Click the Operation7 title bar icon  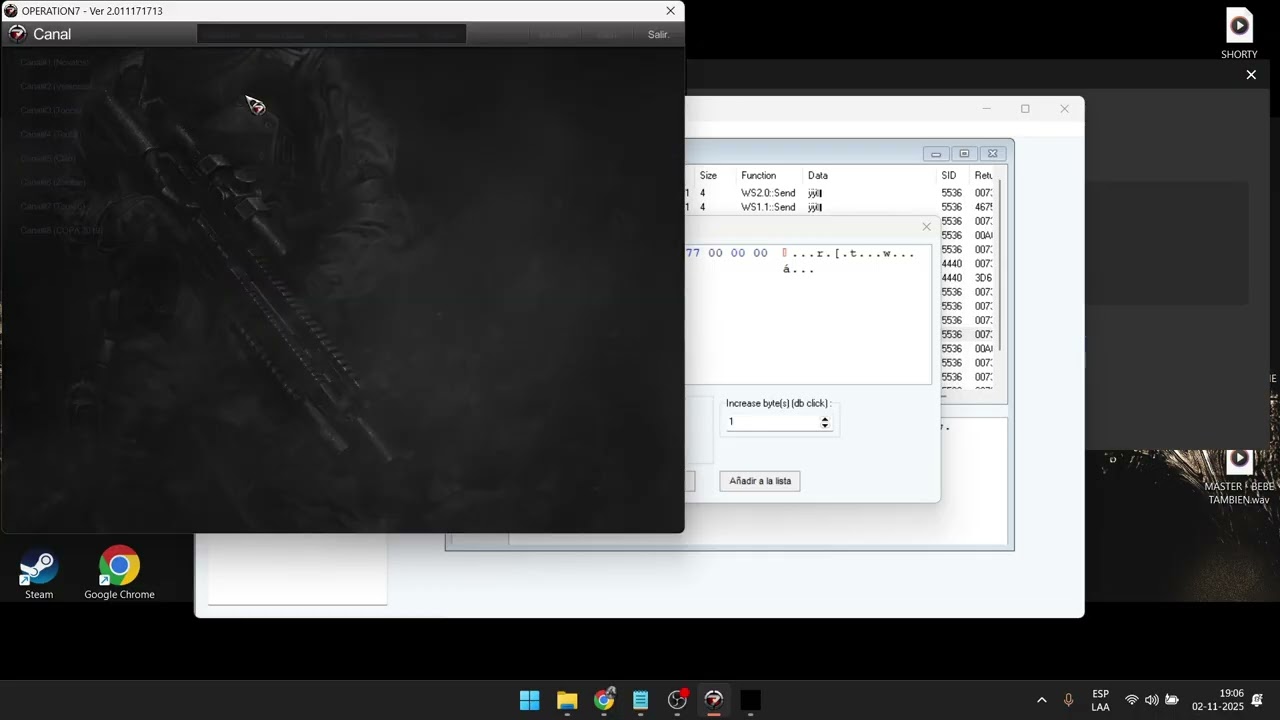click(11, 11)
